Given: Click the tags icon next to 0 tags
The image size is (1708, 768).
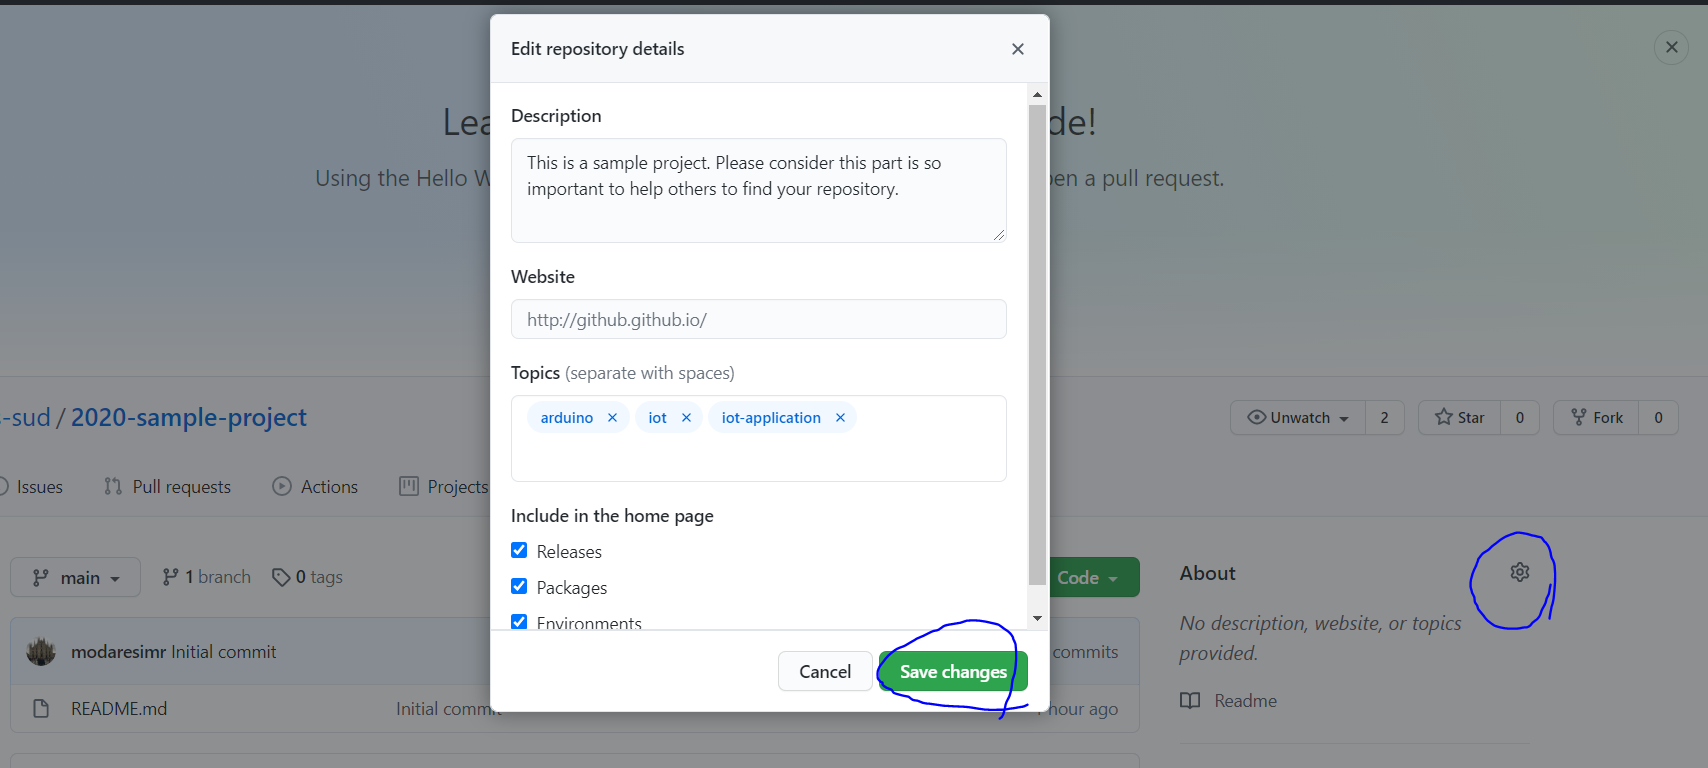Looking at the screenshot, I should (x=281, y=577).
